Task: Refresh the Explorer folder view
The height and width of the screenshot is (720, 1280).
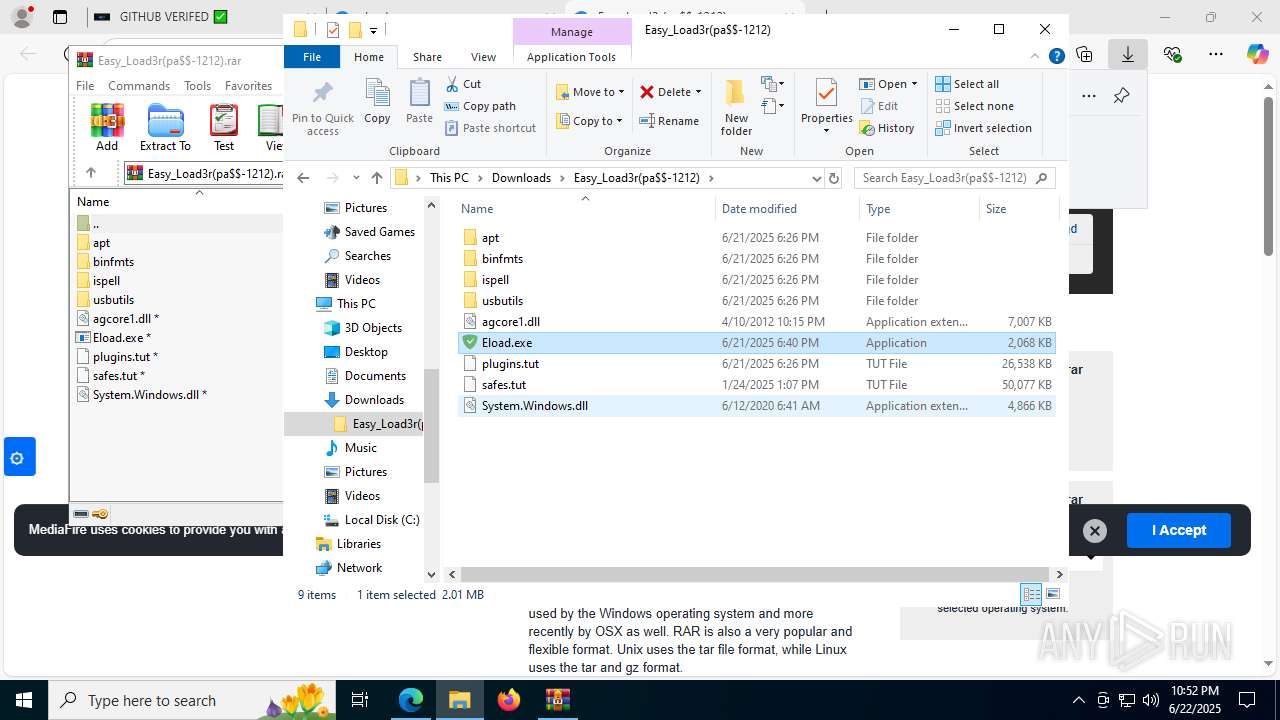Action: tap(834, 178)
